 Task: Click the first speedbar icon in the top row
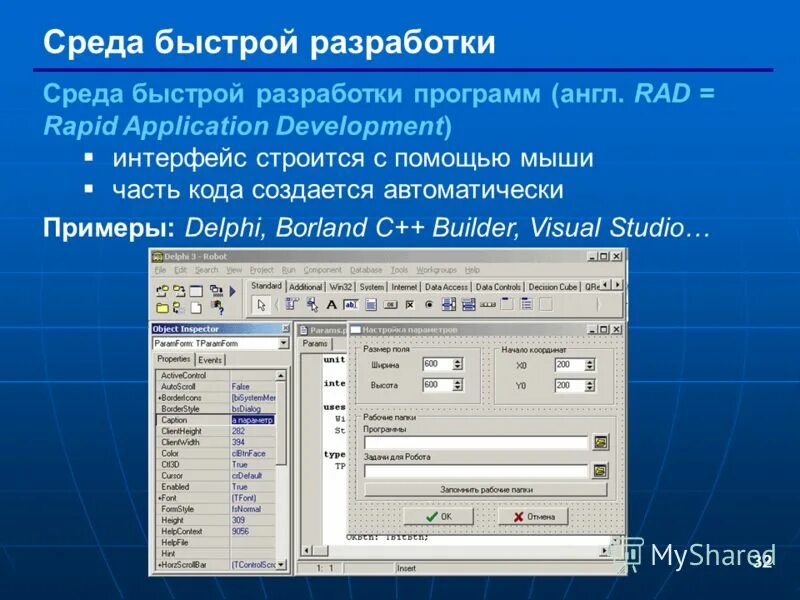click(162, 291)
